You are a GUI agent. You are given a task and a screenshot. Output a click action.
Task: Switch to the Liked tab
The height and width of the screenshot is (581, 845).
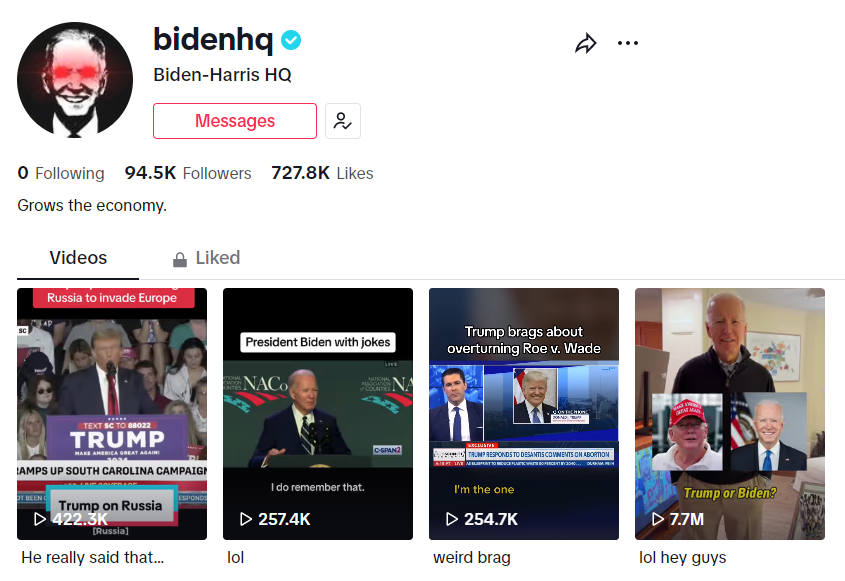pos(217,258)
